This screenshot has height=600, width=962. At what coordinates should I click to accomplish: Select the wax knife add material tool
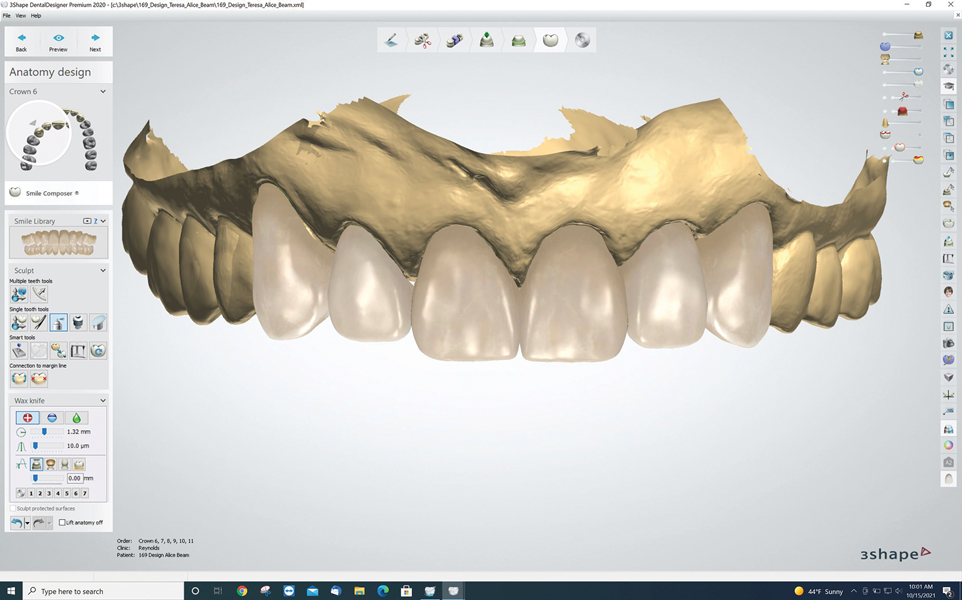pos(28,418)
